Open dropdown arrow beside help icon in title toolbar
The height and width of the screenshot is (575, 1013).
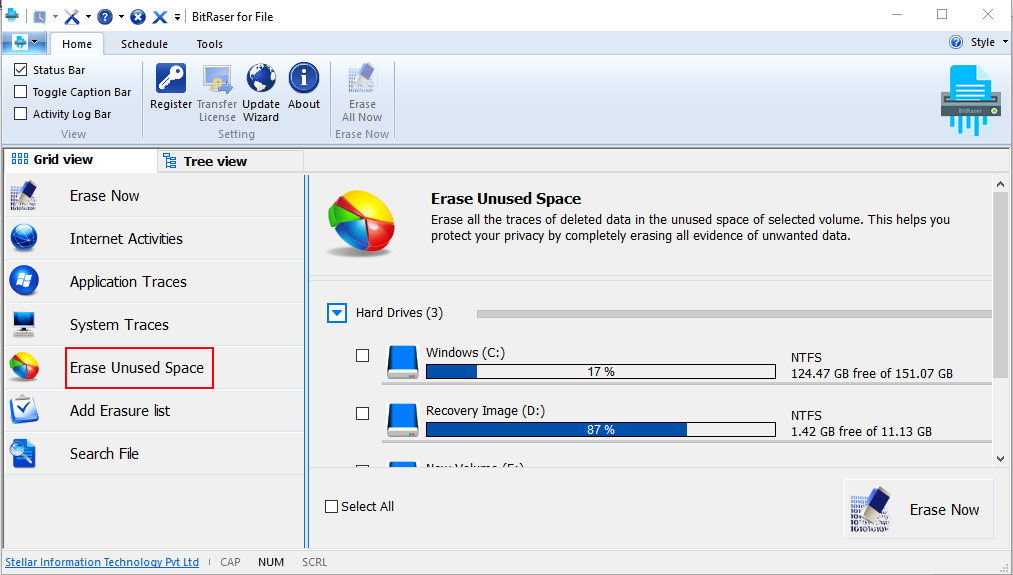click(121, 17)
